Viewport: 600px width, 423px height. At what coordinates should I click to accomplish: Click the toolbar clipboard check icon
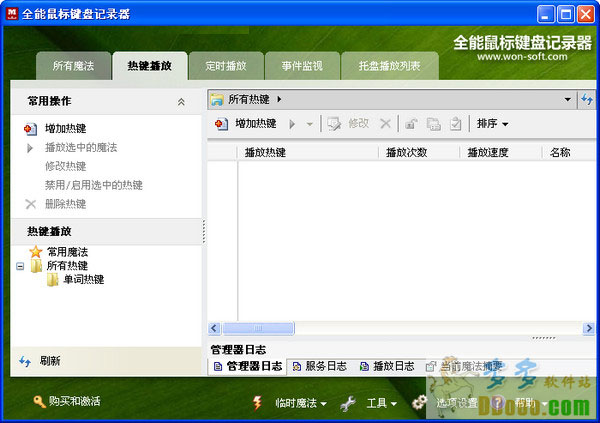coord(455,124)
